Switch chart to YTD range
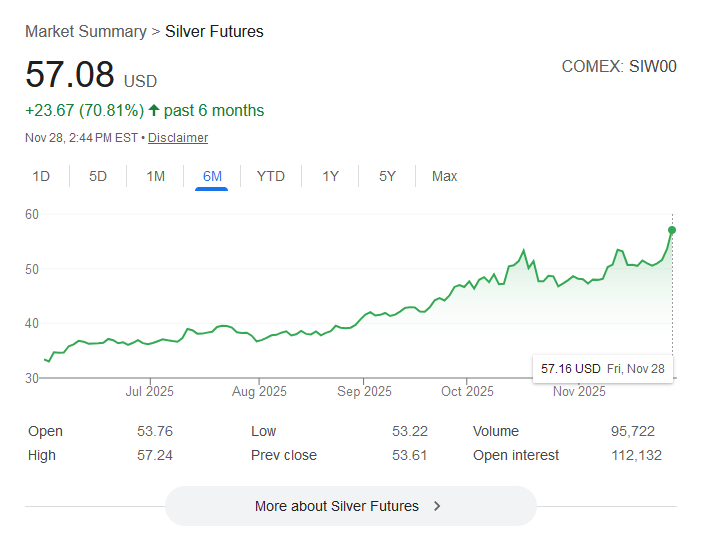This screenshot has height=549, width=708. click(x=271, y=176)
